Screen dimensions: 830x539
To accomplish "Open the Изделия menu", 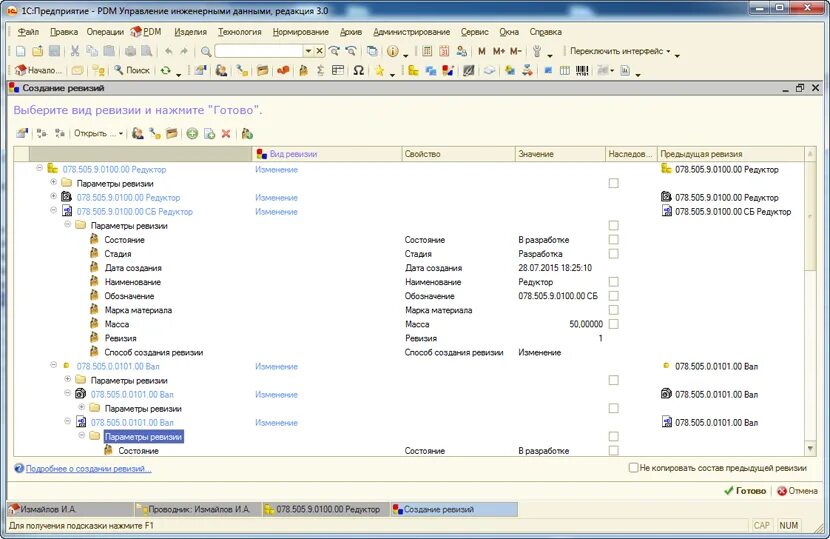I will pyautogui.click(x=191, y=32).
